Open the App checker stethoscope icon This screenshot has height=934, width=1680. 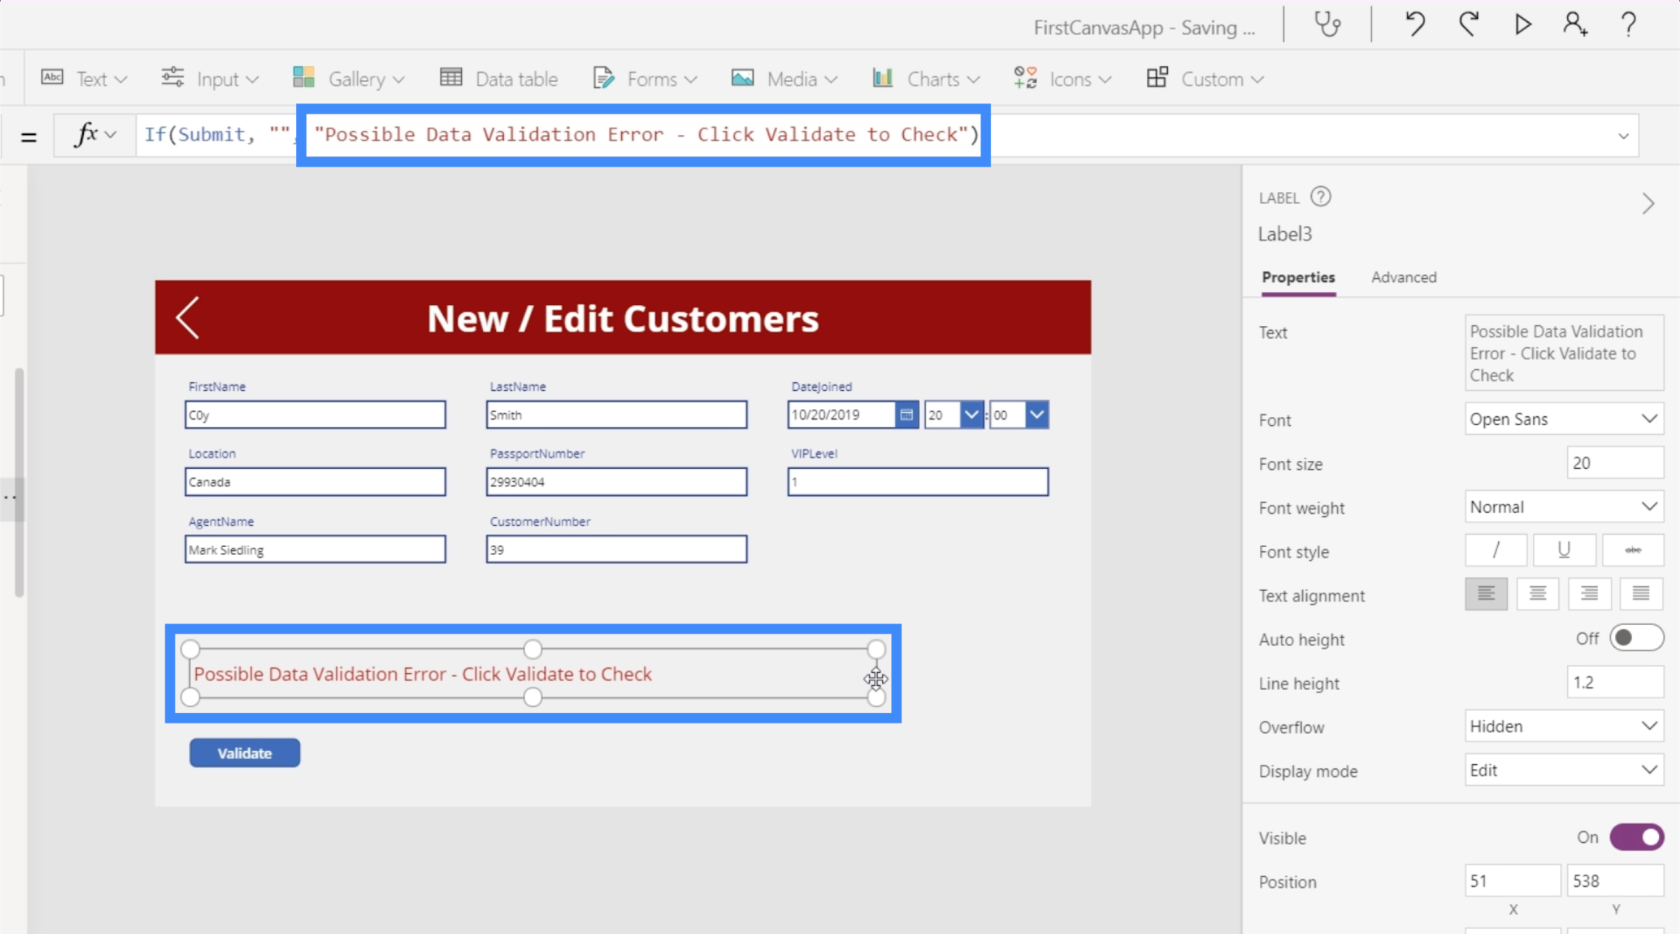coord(1327,24)
